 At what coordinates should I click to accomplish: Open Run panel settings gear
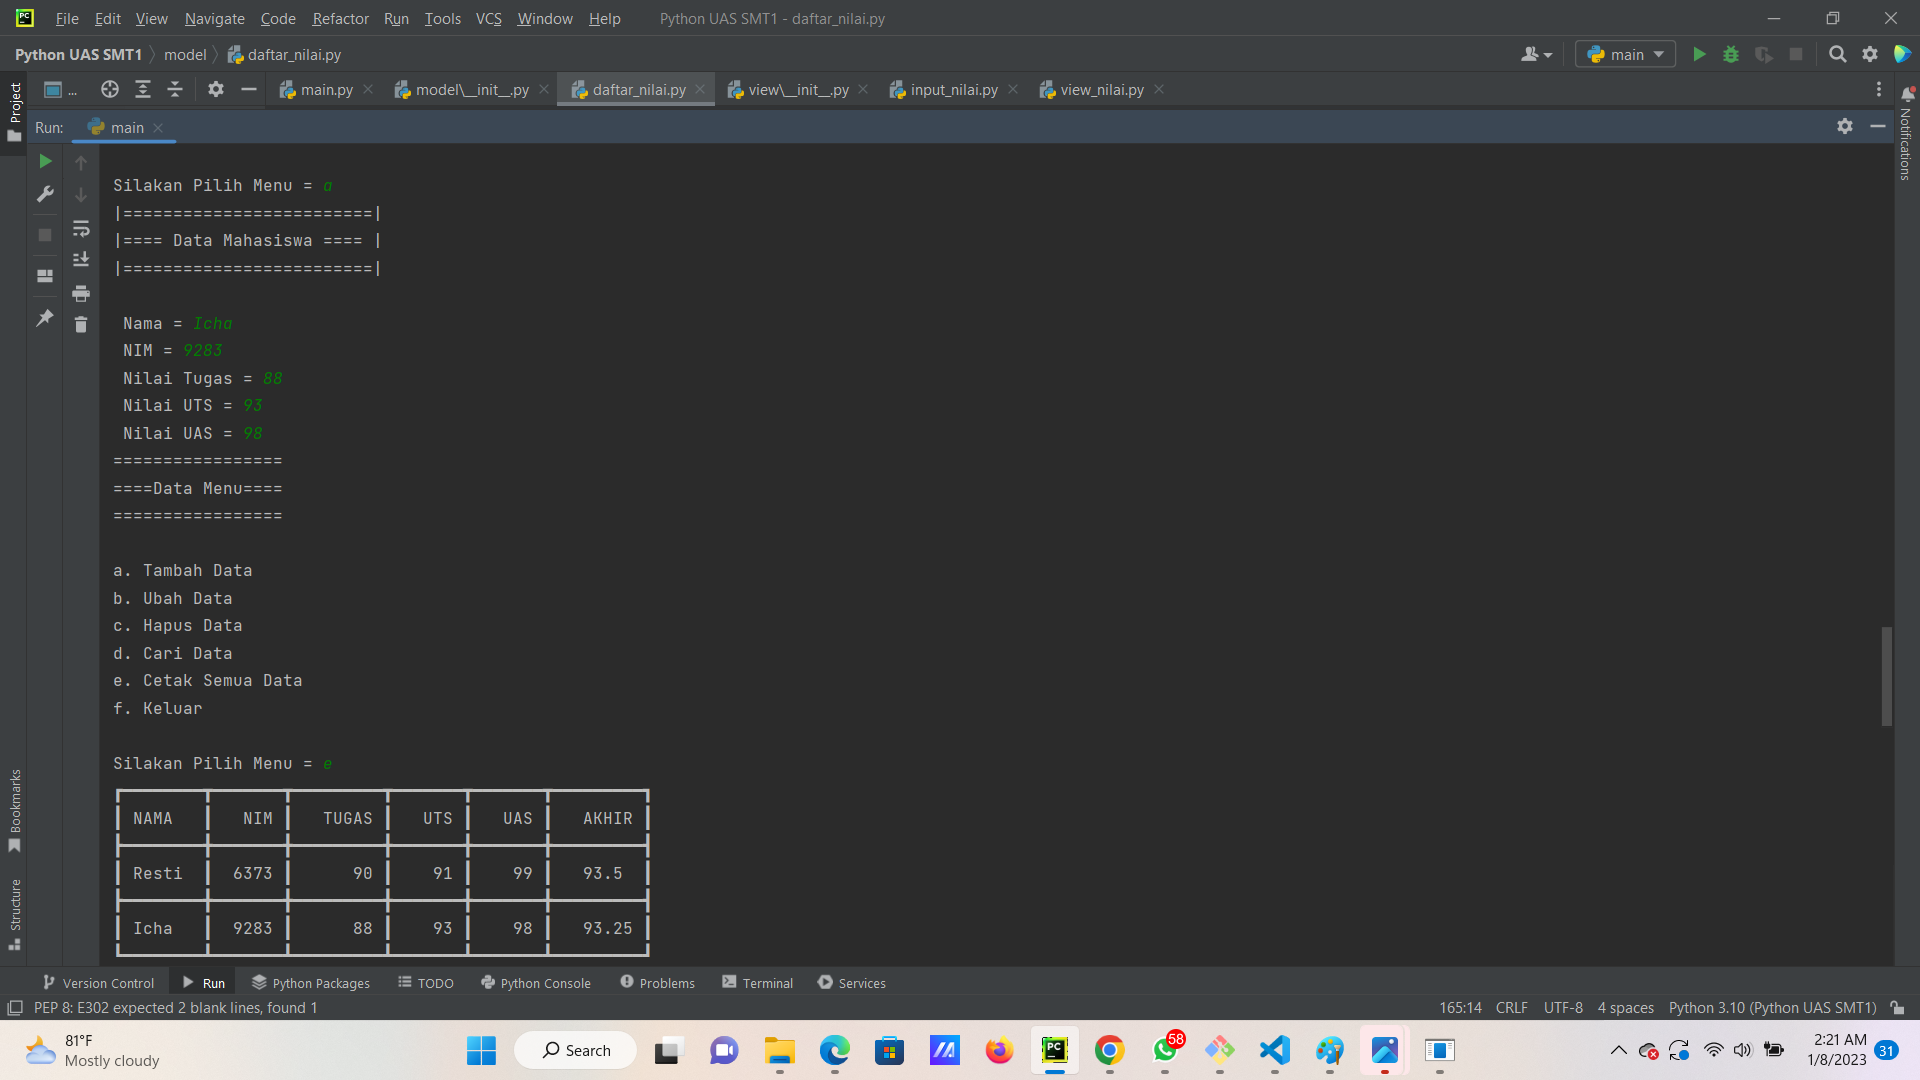[x=1845, y=127]
